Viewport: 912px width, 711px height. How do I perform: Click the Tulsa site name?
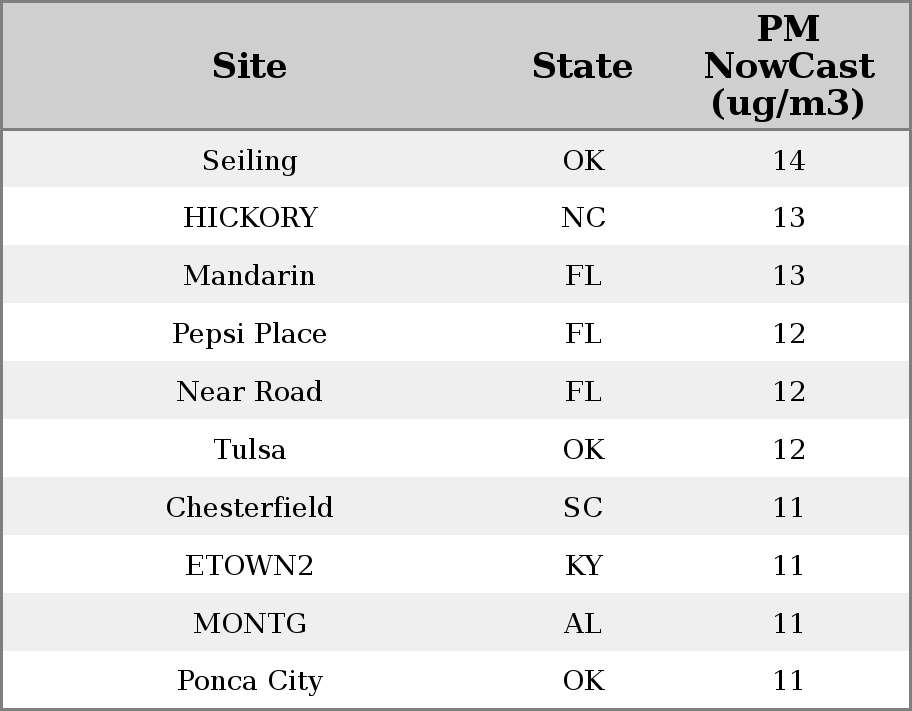250,450
